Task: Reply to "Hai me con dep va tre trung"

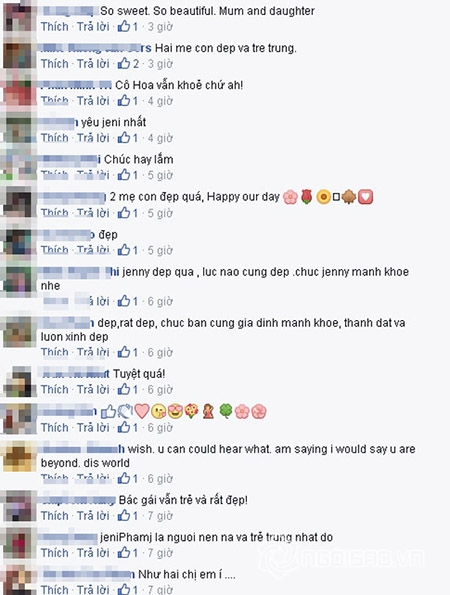Action: pos(93,63)
